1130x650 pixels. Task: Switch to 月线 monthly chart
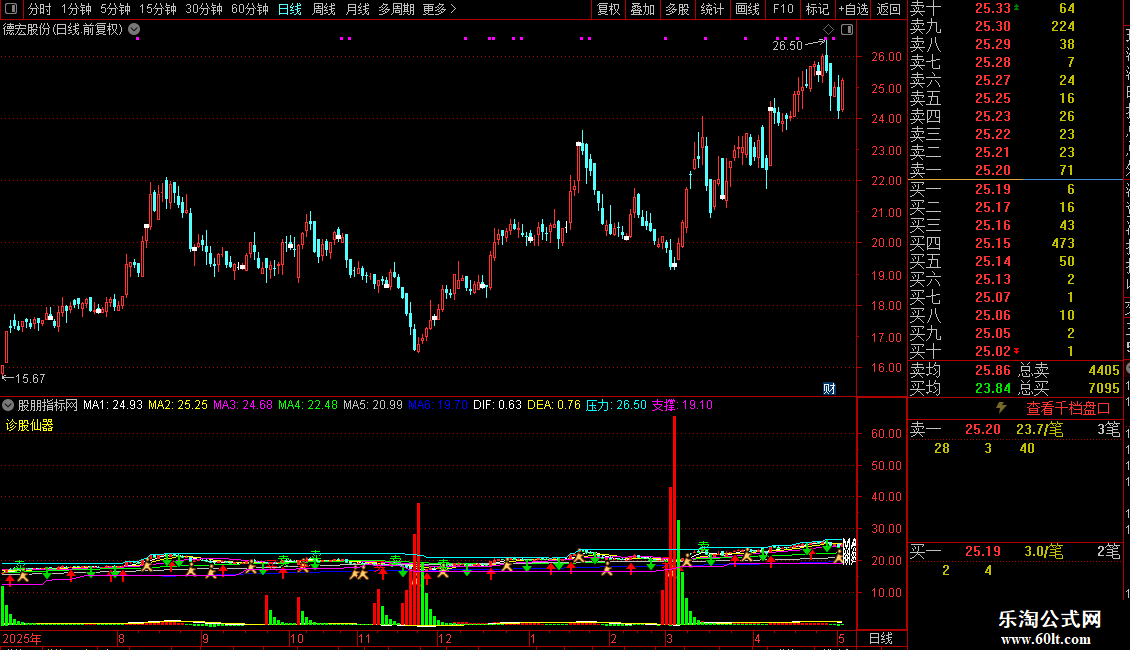click(x=357, y=9)
